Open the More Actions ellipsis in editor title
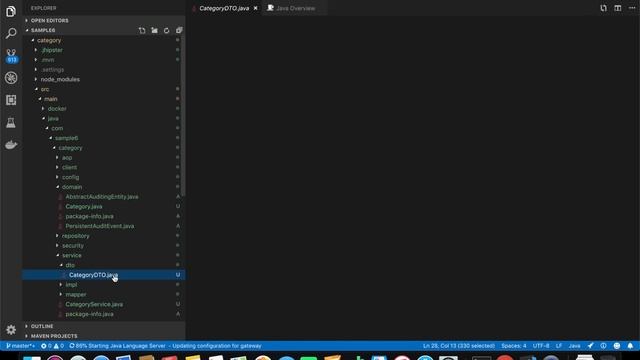The width and height of the screenshot is (640, 360). point(632,8)
